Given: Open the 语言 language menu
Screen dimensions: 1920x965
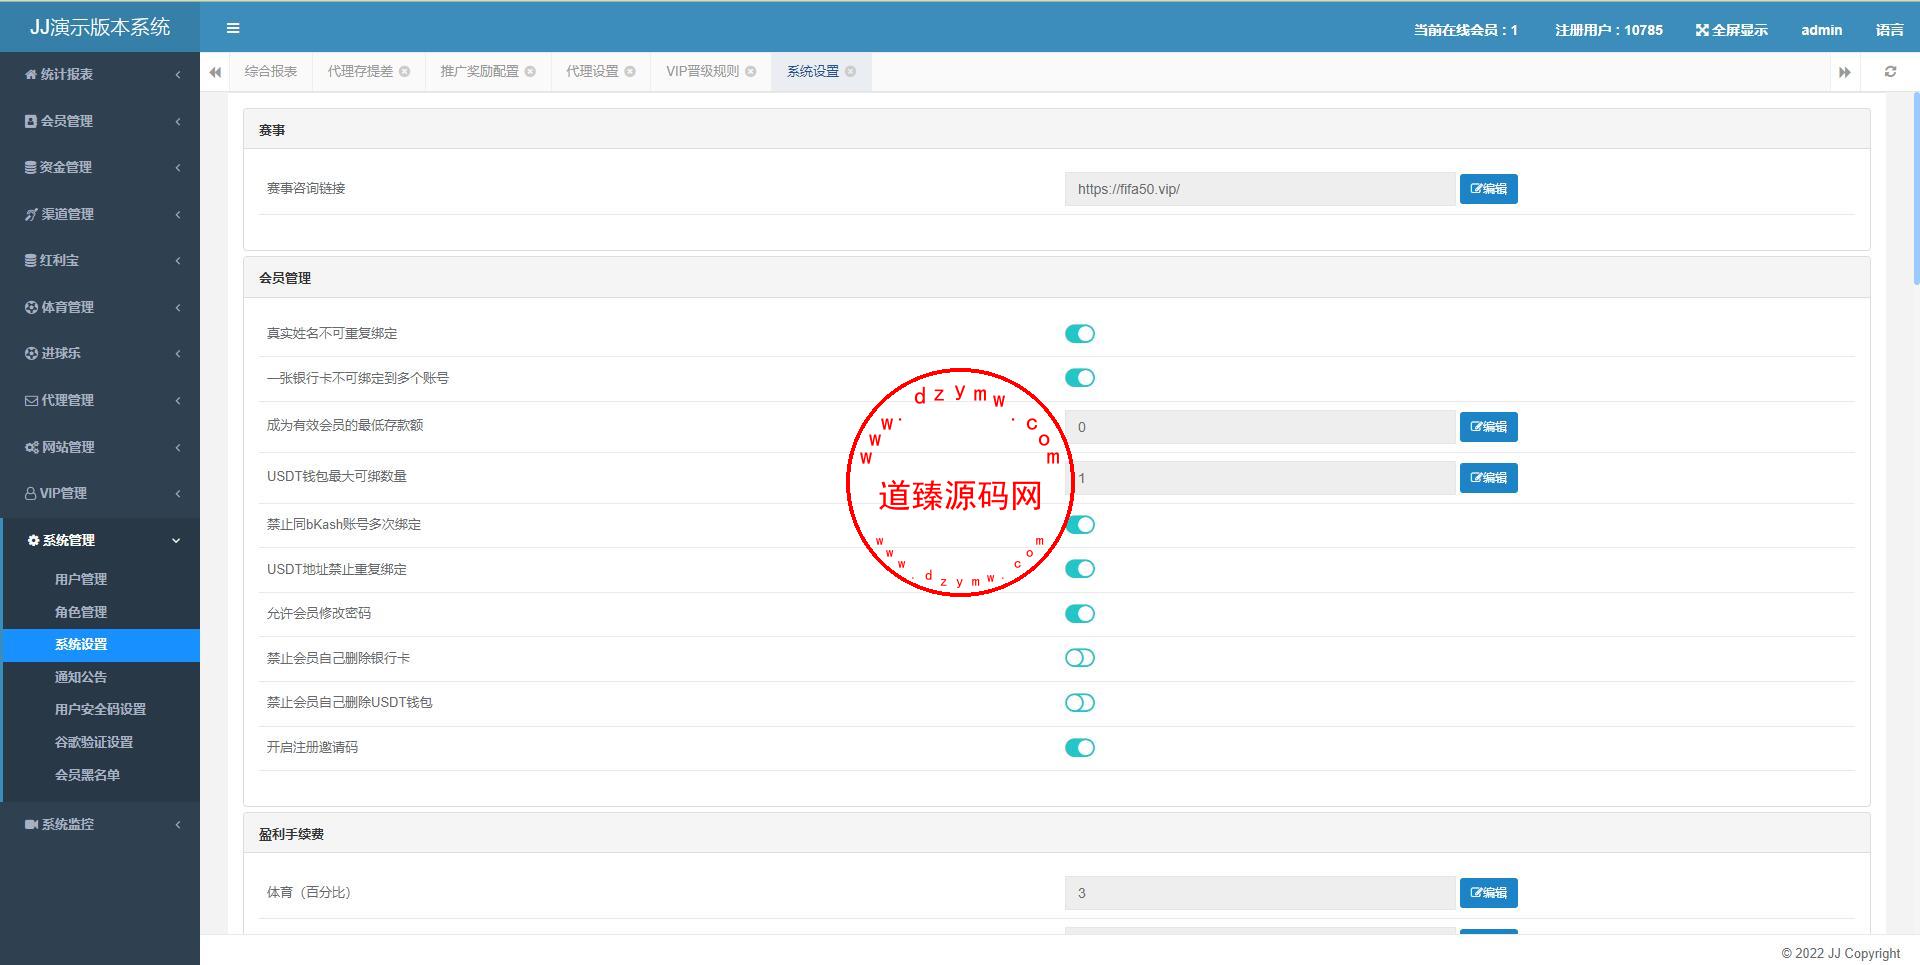Looking at the screenshot, I should pos(1889,30).
